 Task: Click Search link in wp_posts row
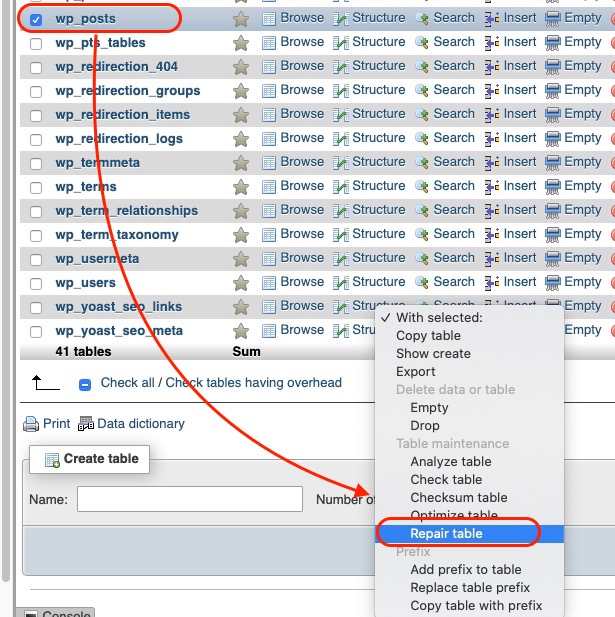(x=454, y=18)
